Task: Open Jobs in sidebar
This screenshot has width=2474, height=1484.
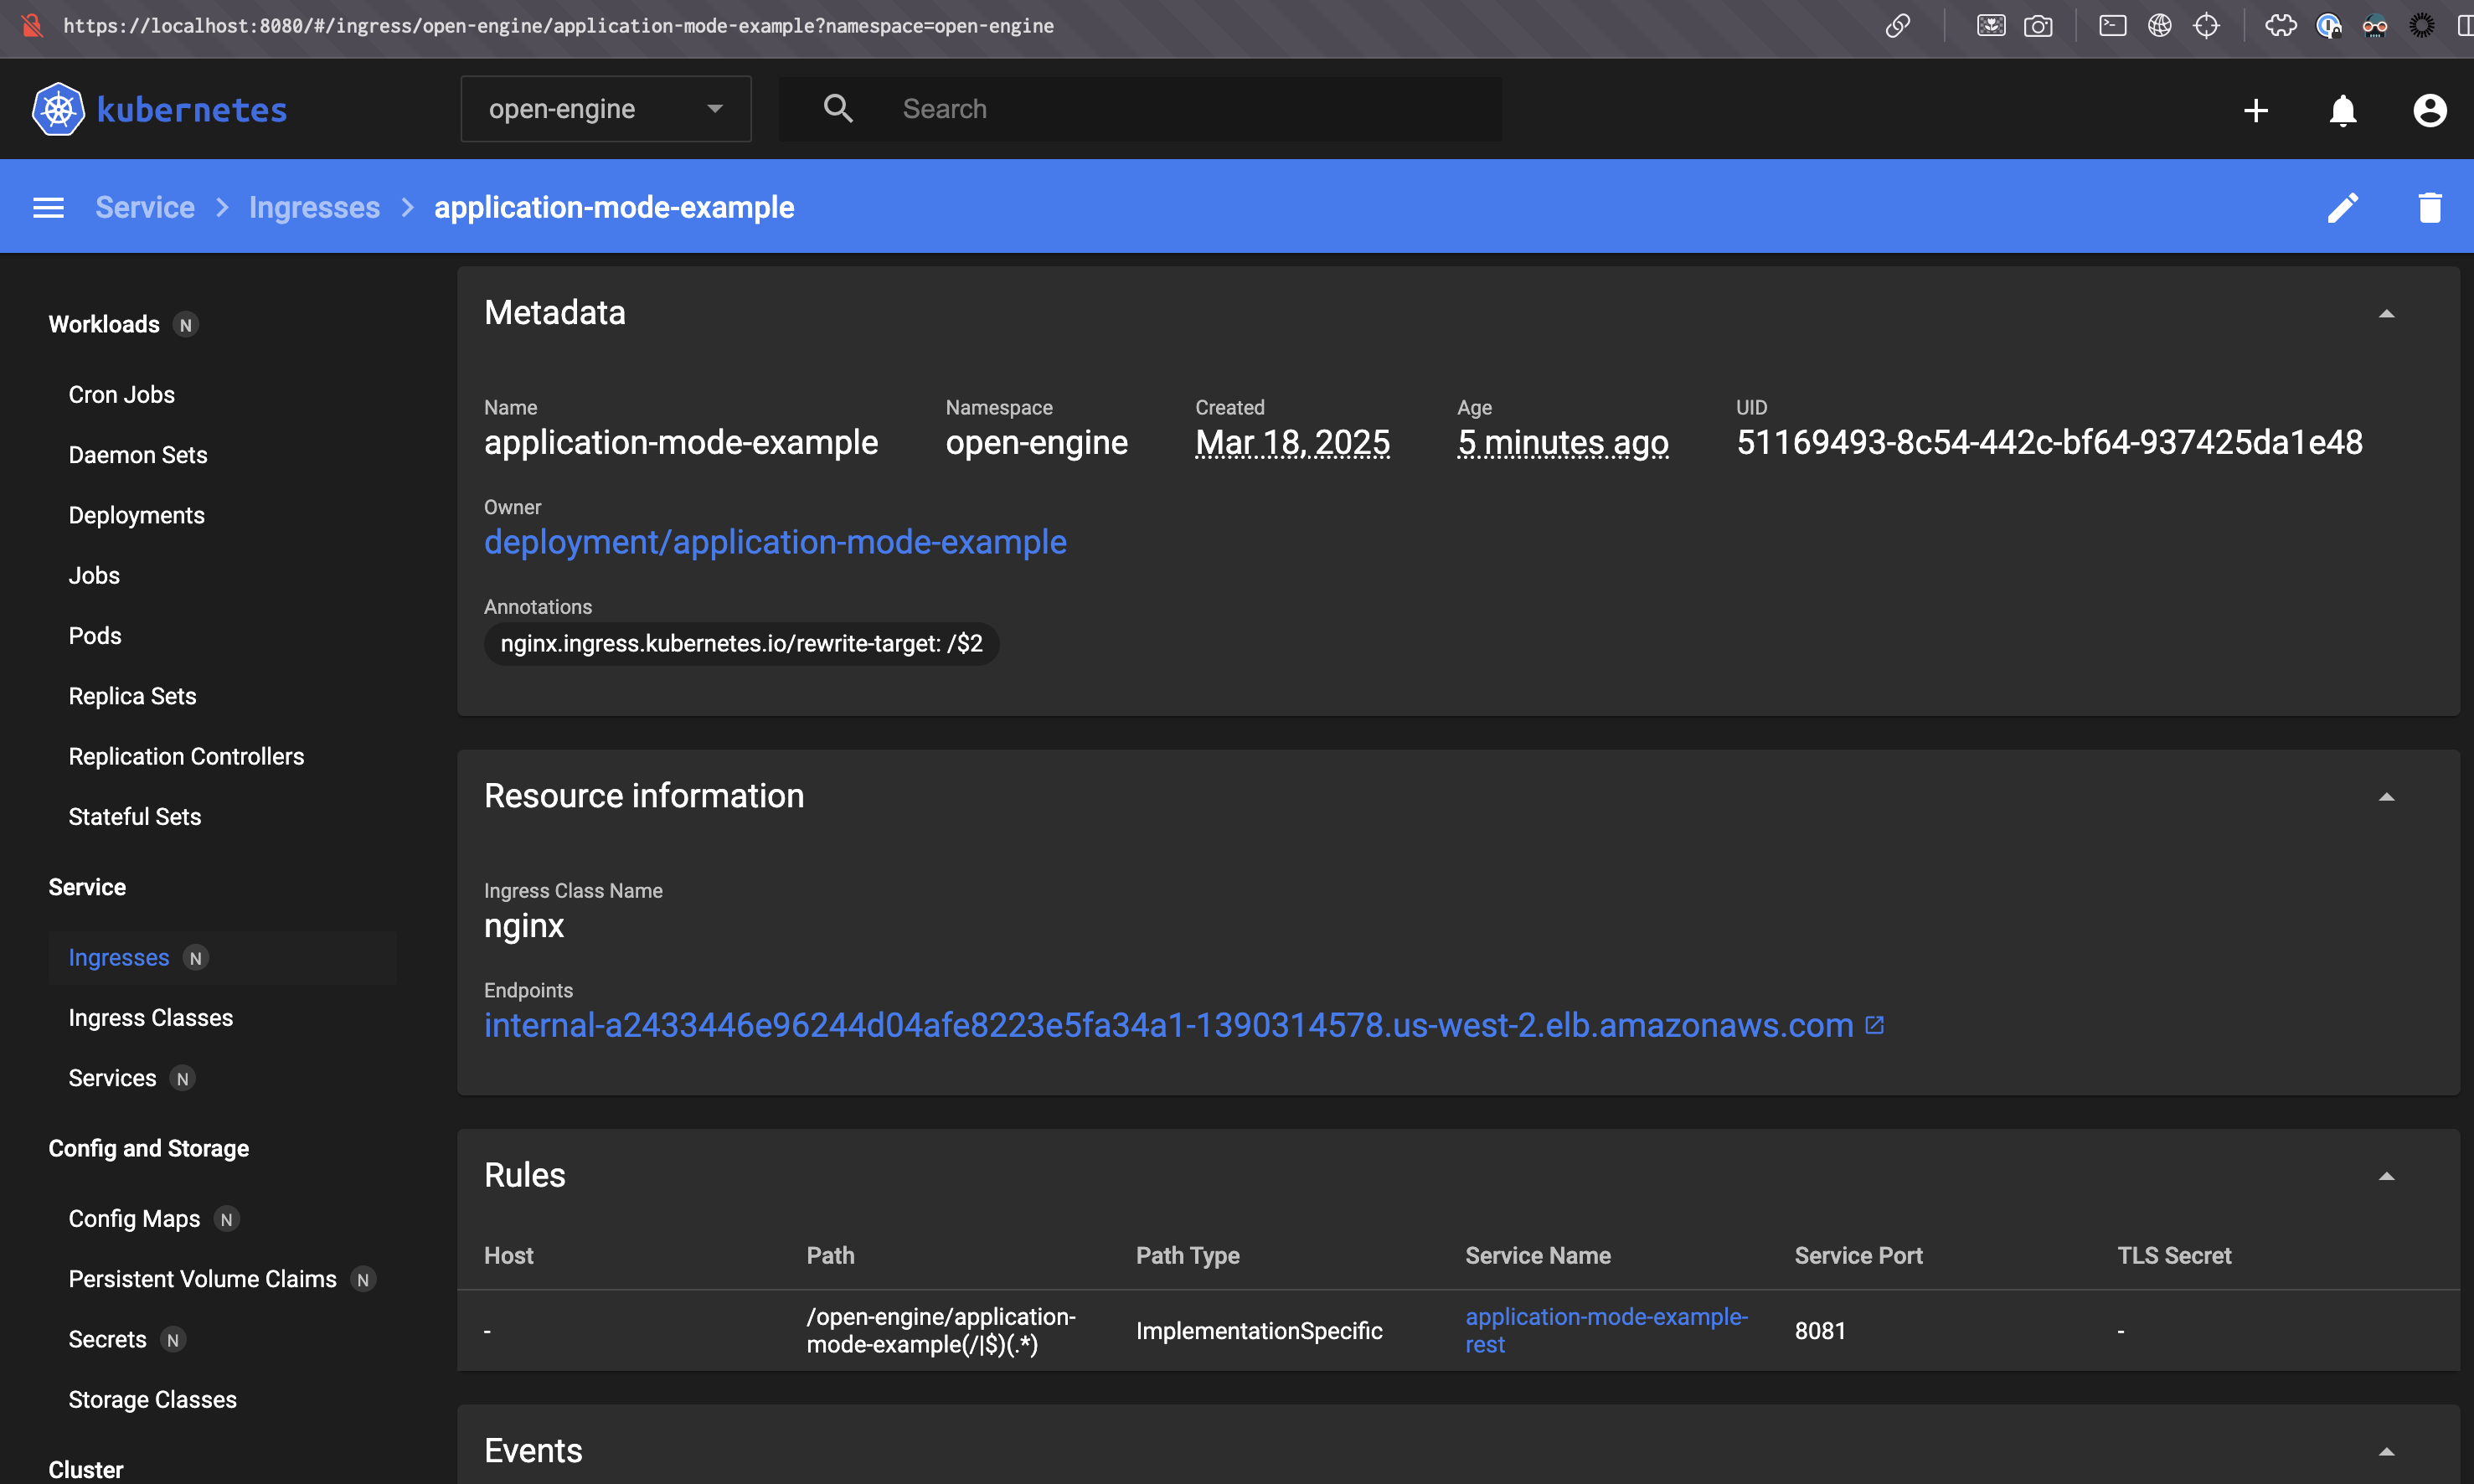Action: click(94, 575)
